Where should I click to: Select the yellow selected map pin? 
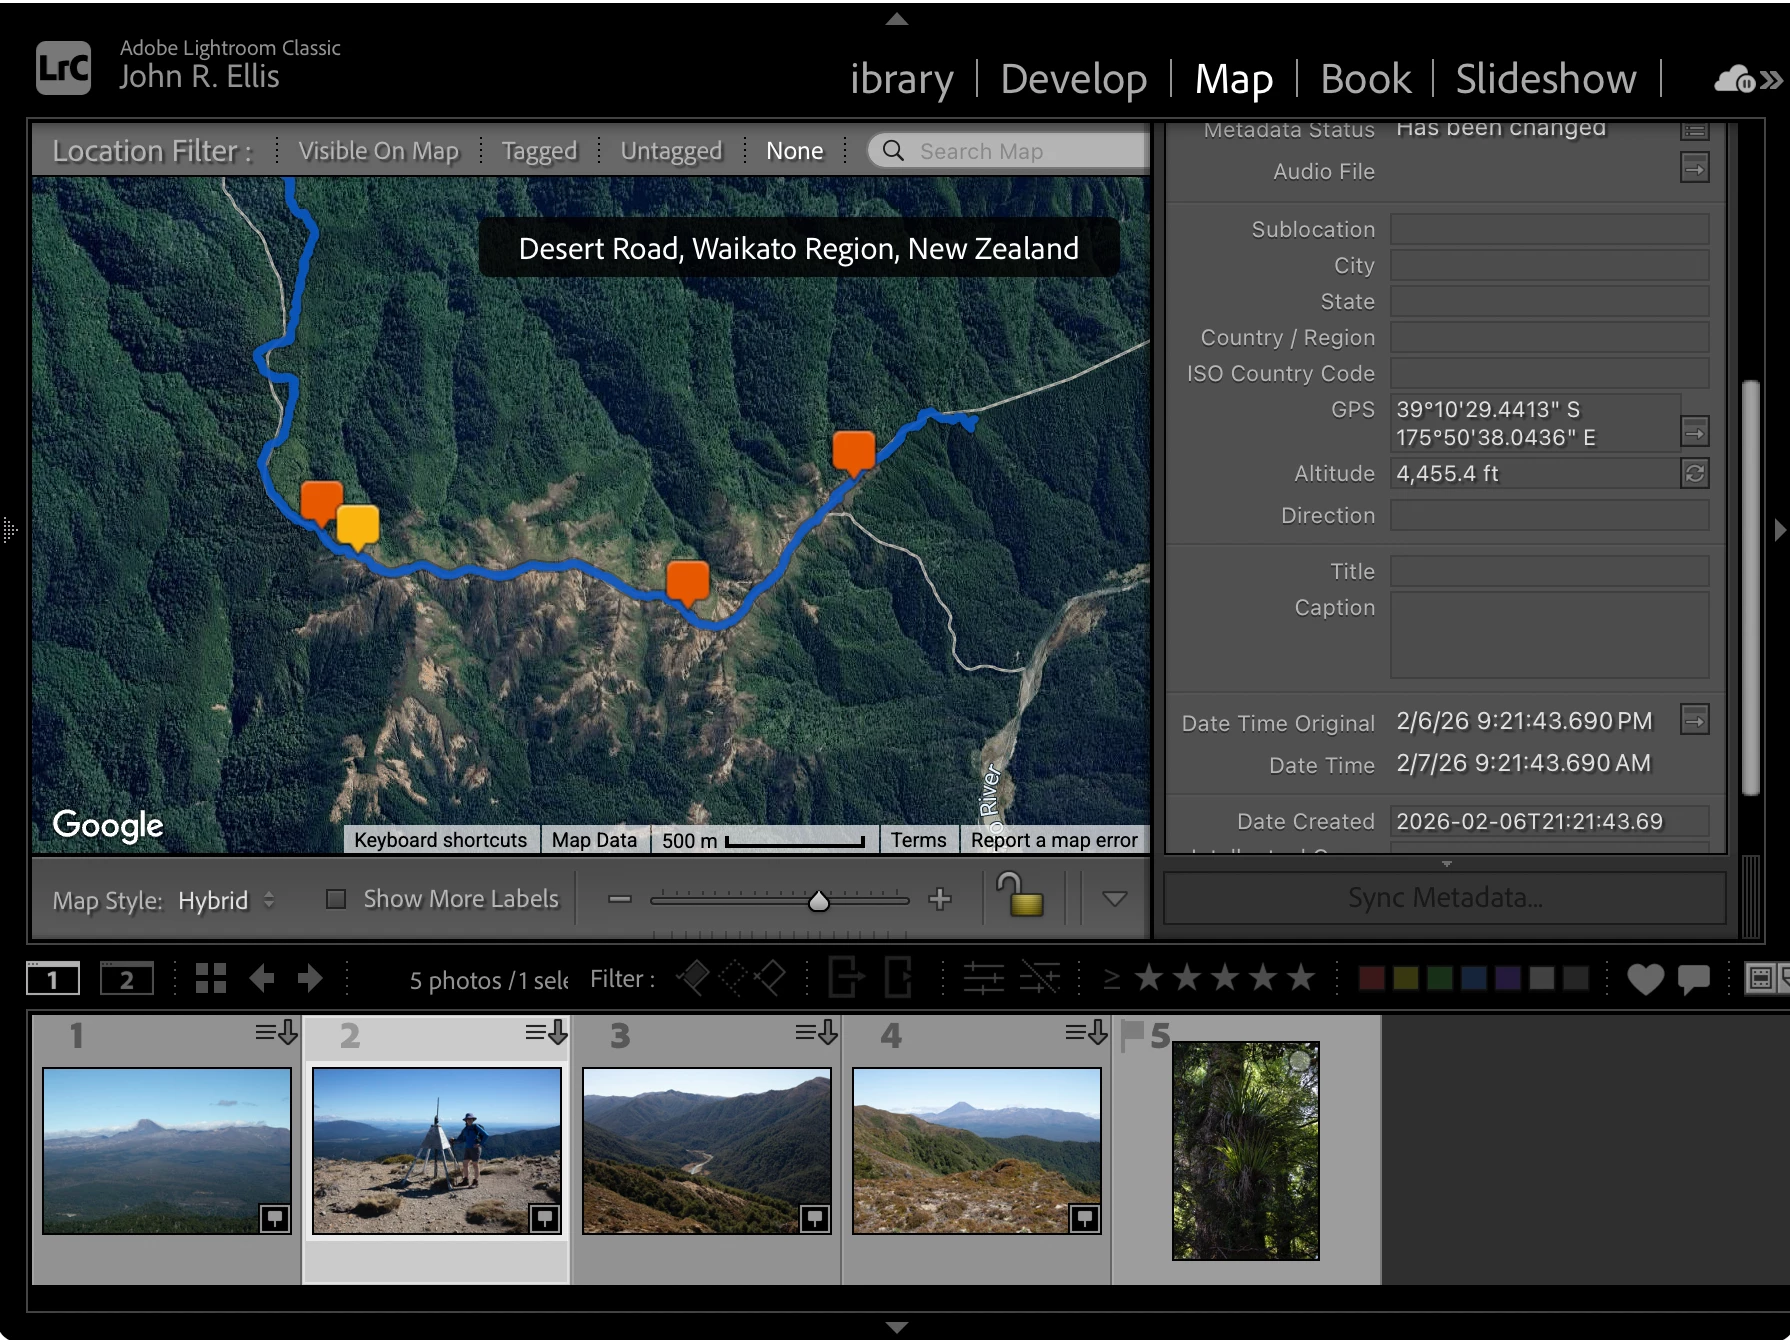(x=357, y=526)
